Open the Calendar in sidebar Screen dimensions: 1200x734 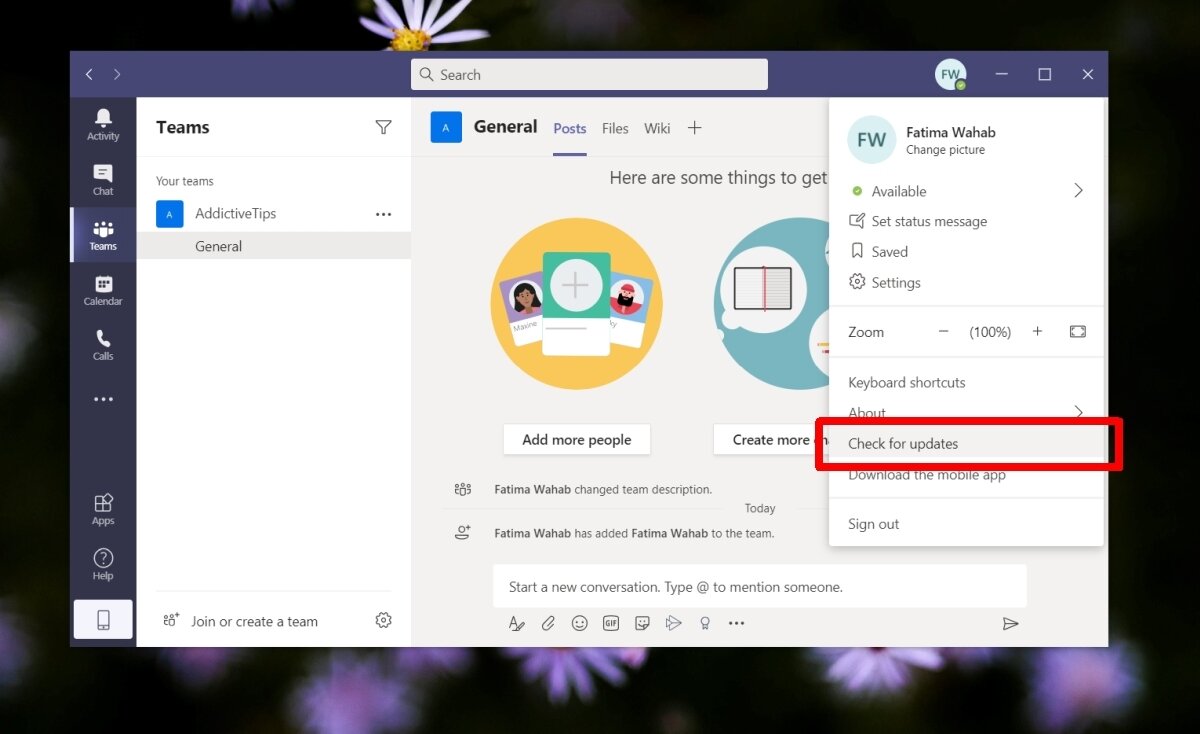(x=103, y=290)
